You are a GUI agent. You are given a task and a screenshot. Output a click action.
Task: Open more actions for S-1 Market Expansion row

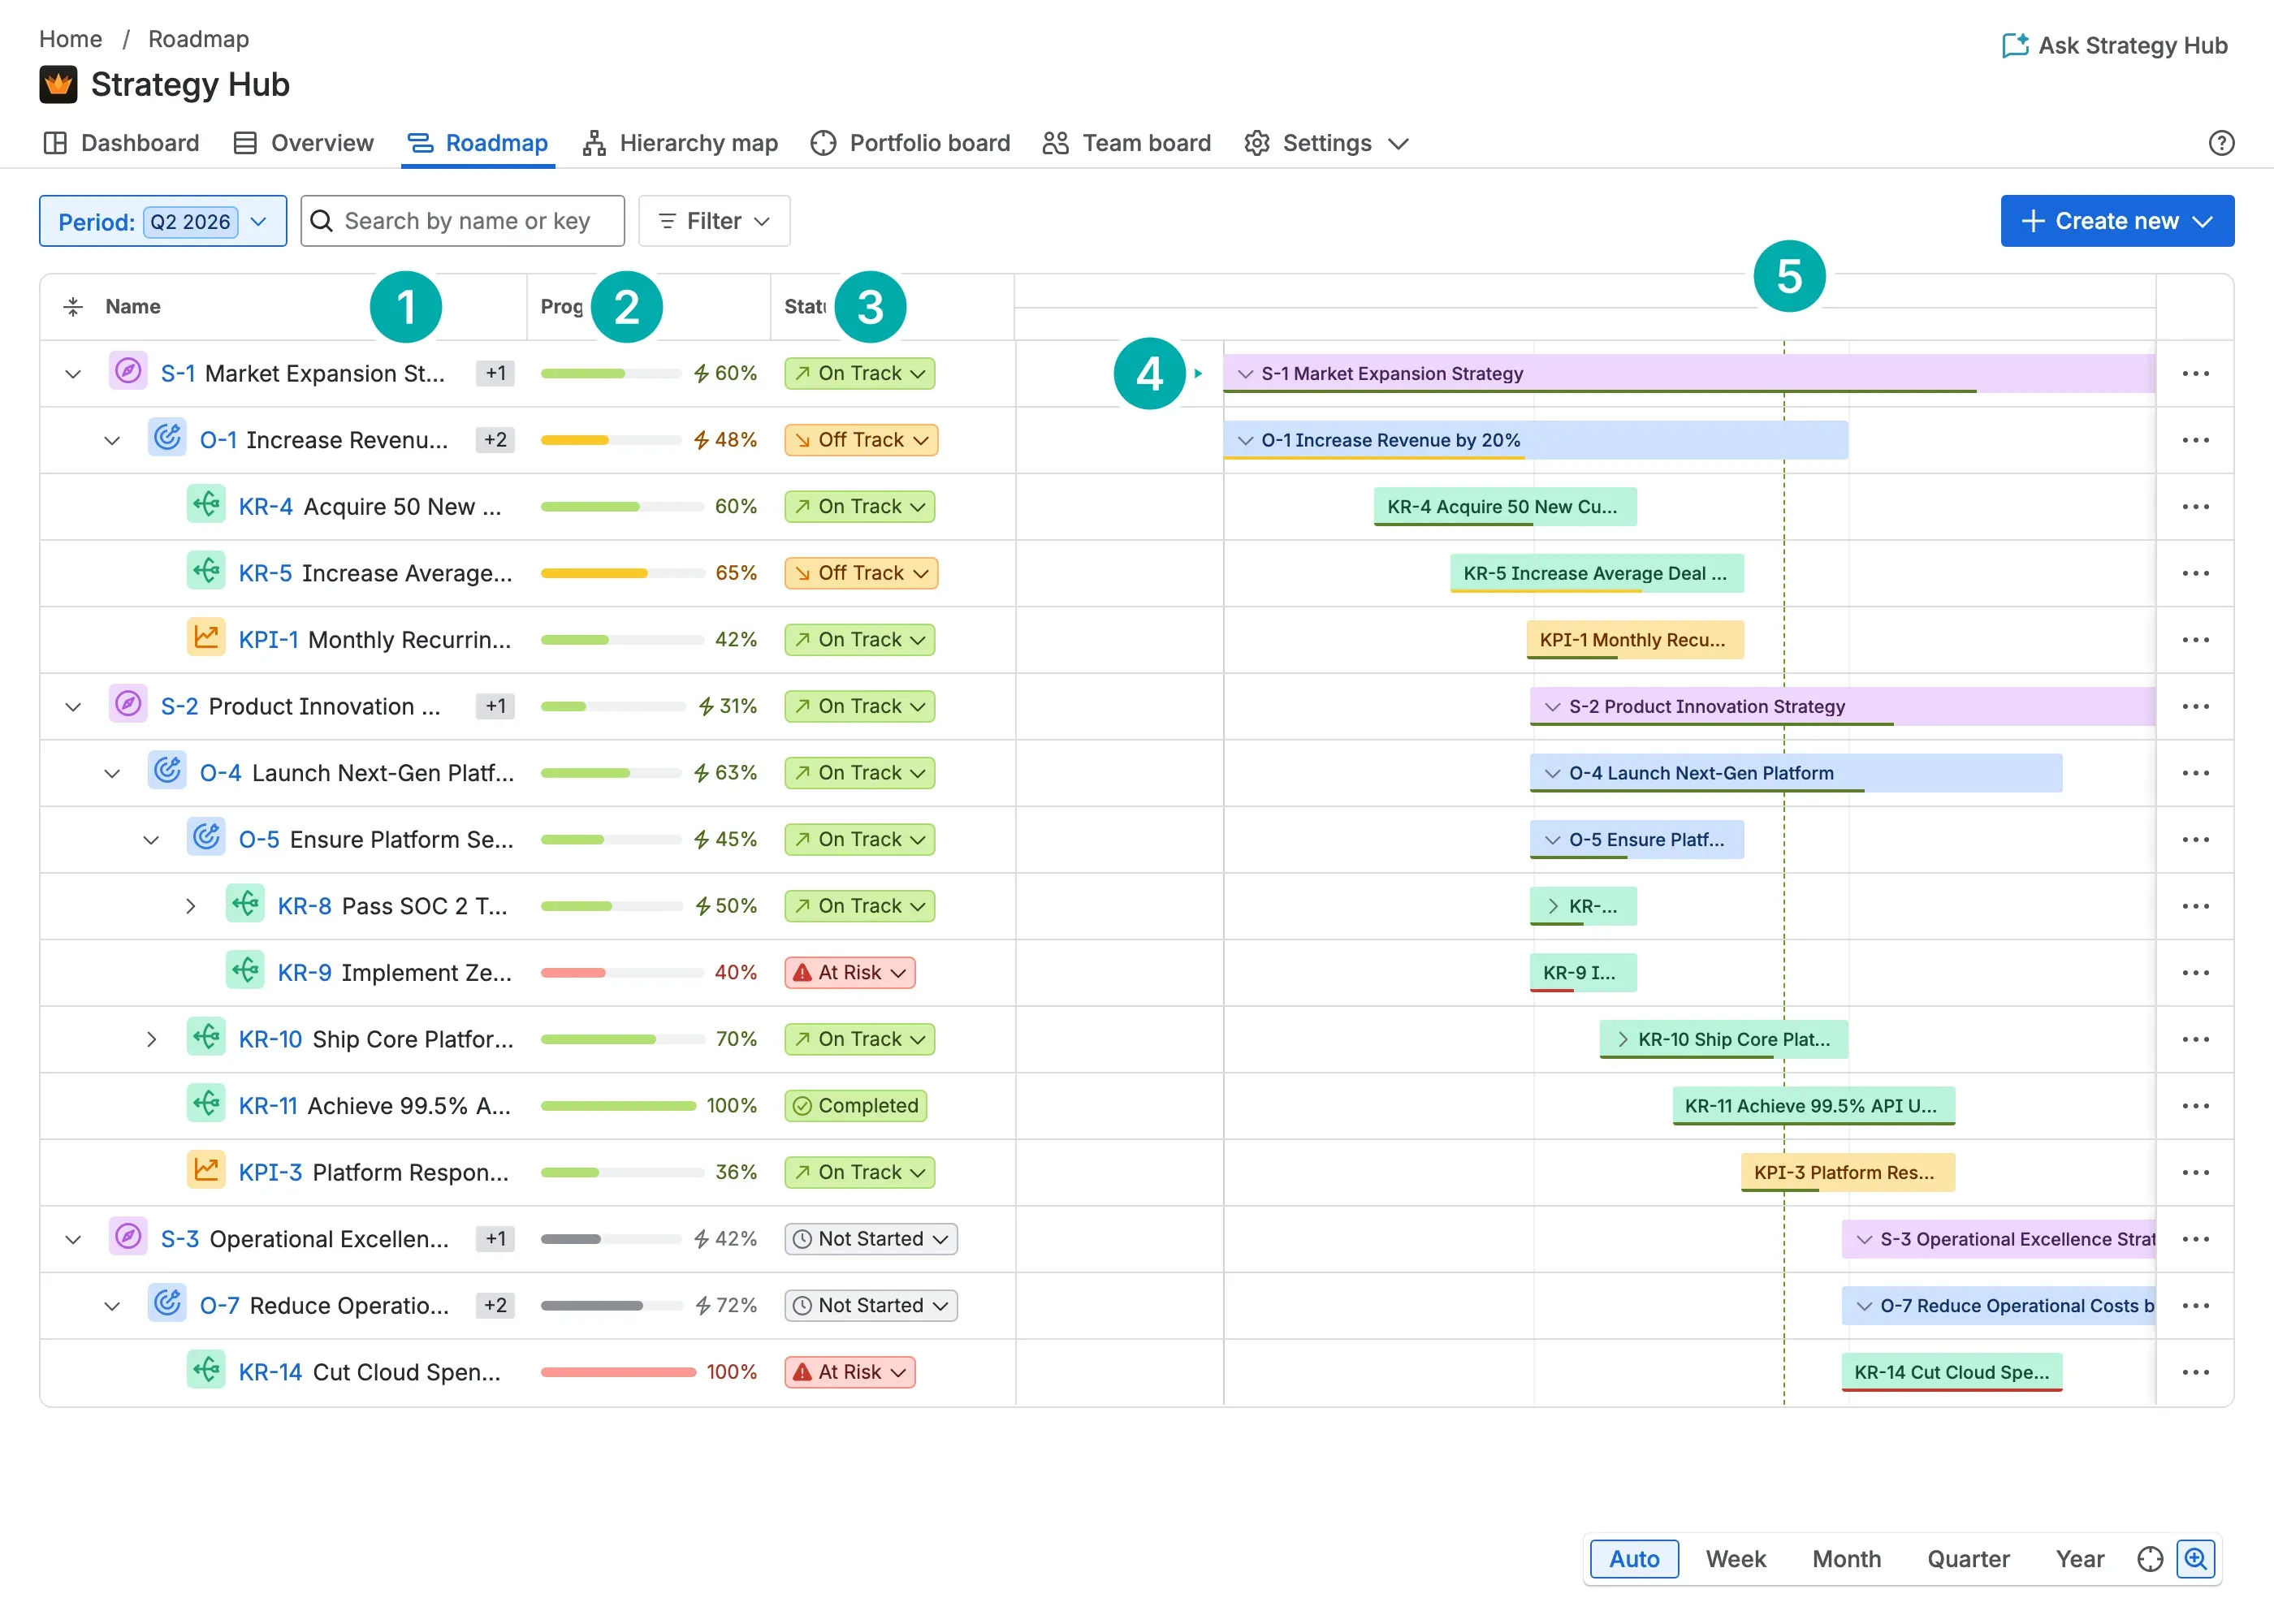[2195, 373]
